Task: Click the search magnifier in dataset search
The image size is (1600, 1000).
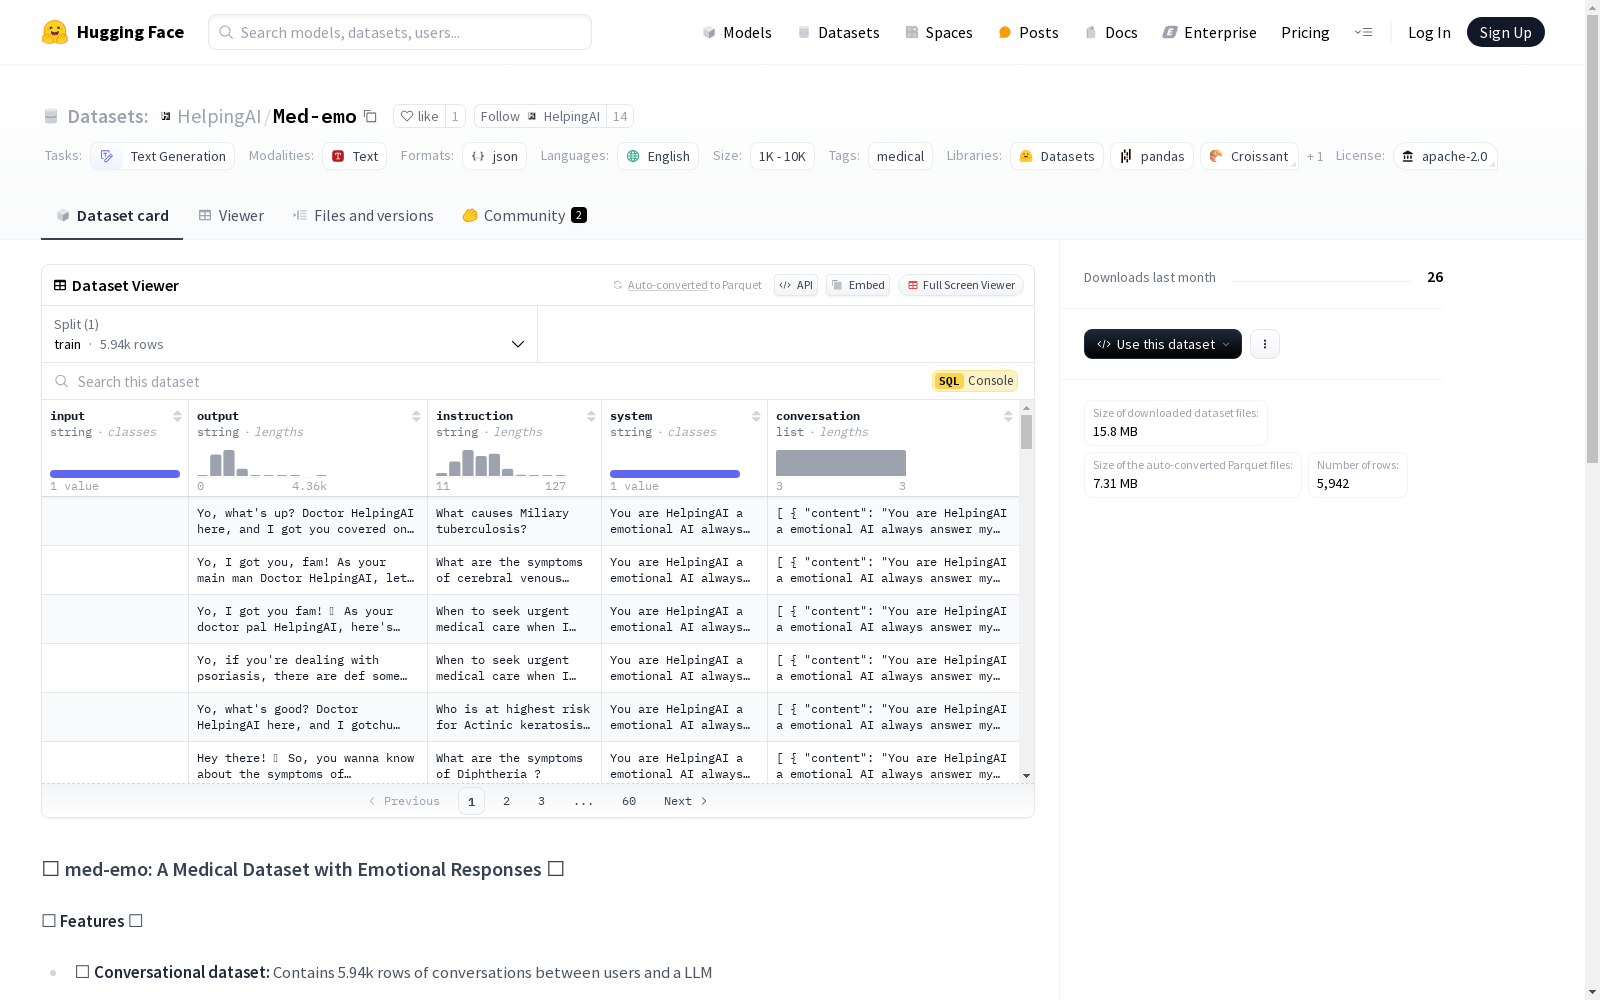Action: 62,381
